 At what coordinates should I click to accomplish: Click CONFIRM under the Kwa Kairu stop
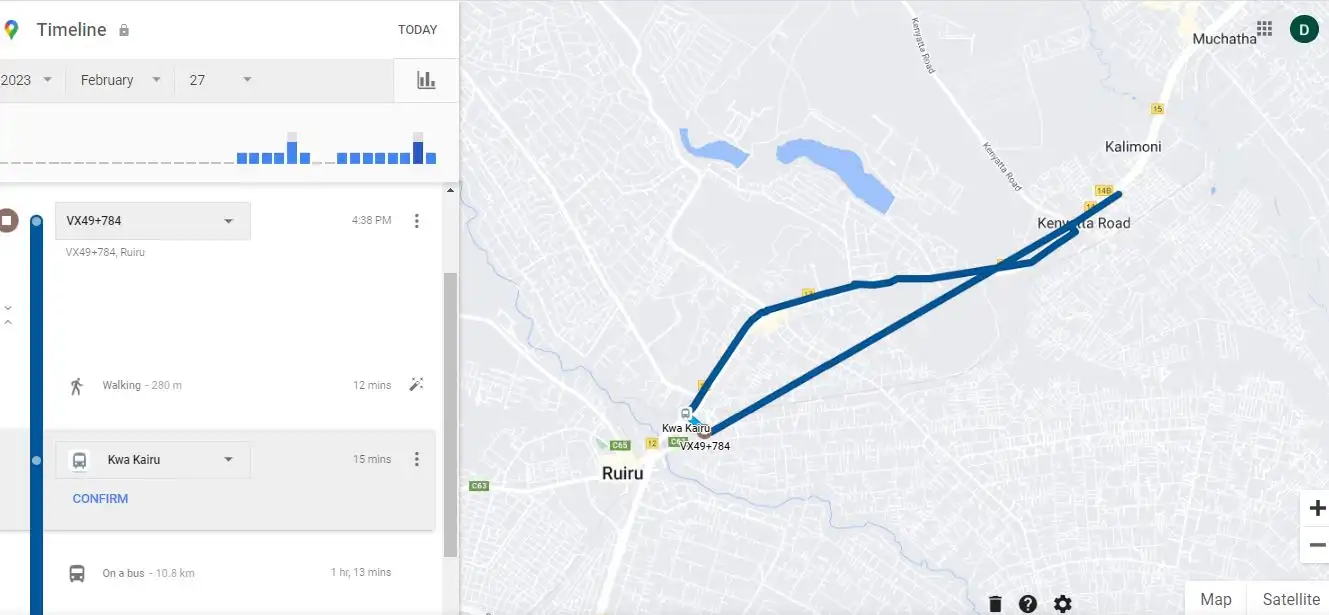(99, 498)
